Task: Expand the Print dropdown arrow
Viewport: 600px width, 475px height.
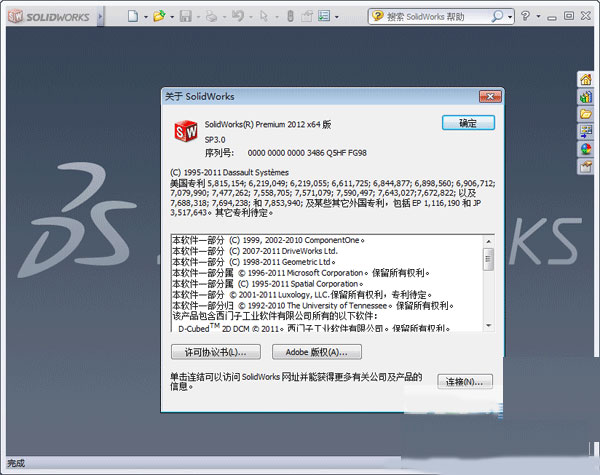Action: (x=224, y=17)
